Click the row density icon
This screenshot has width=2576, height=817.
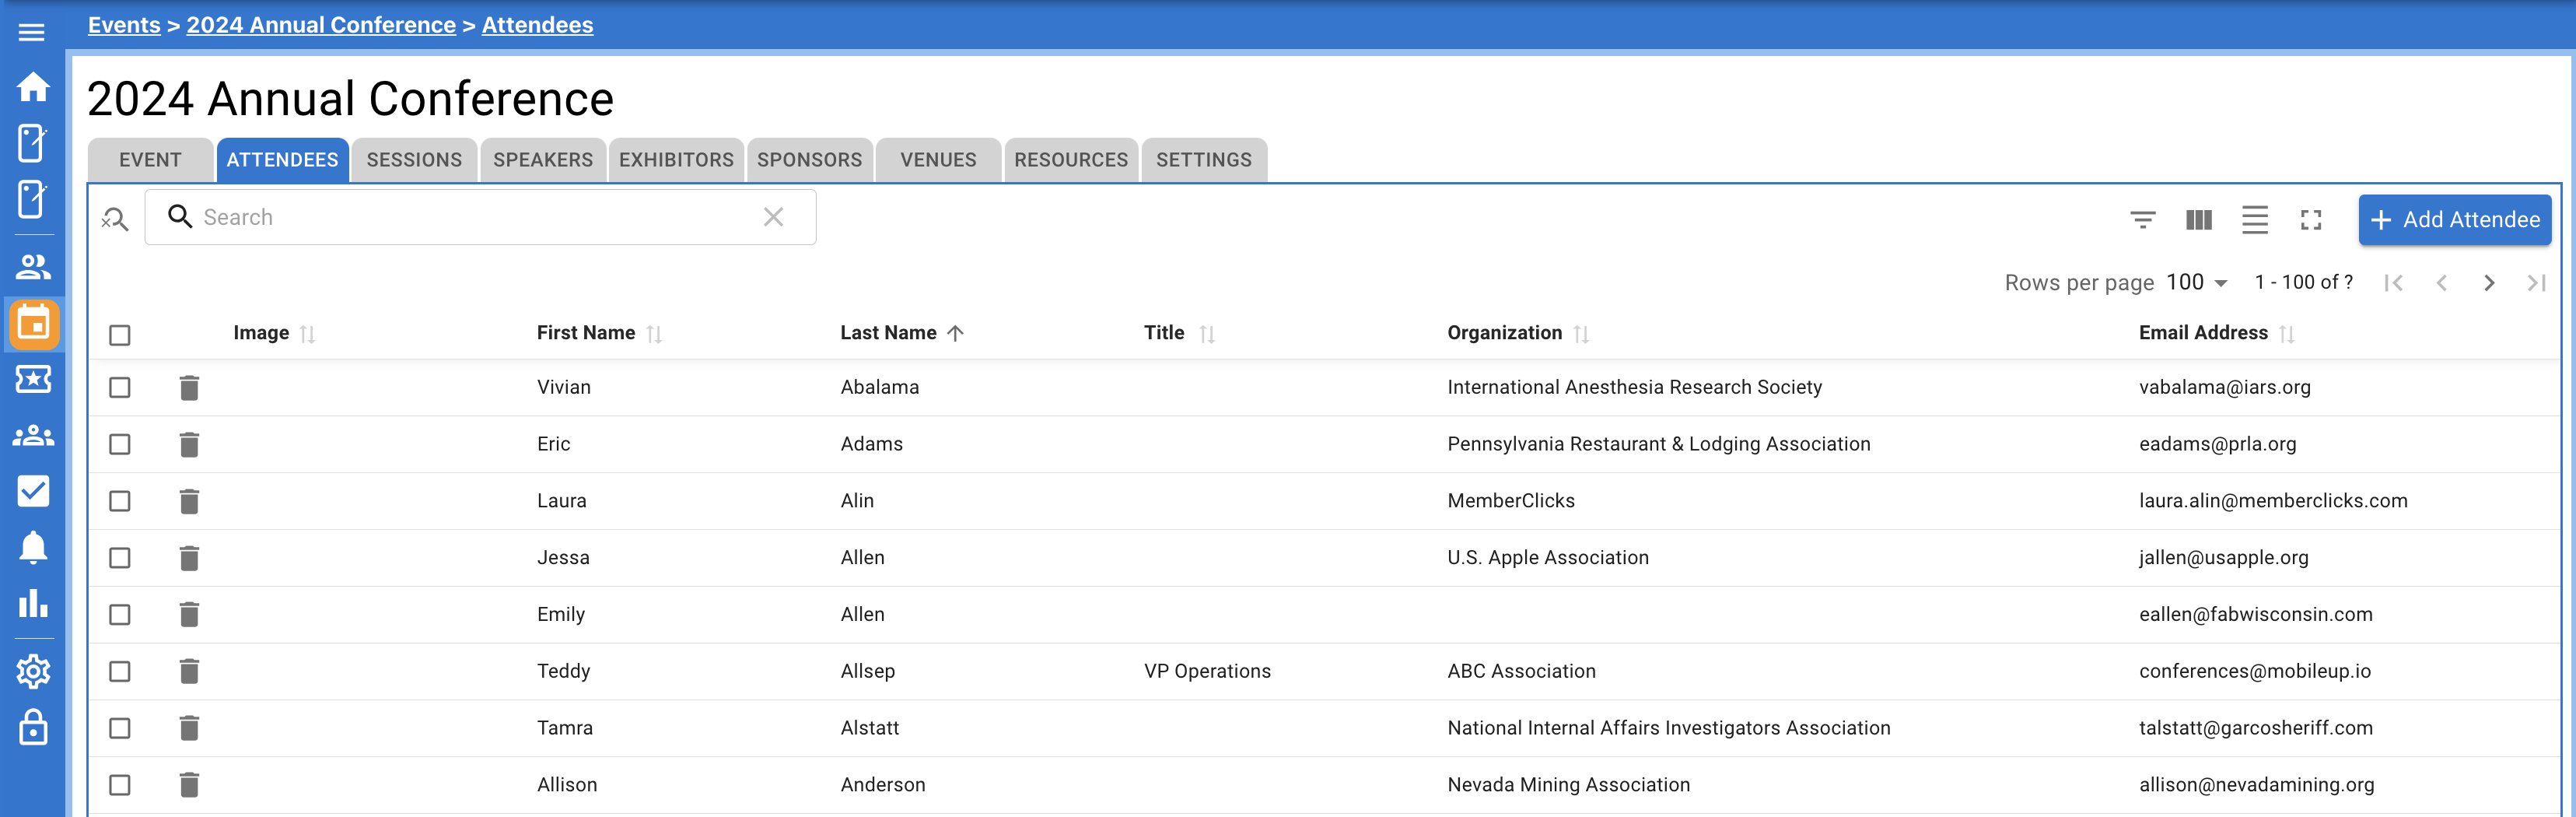click(x=2255, y=220)
